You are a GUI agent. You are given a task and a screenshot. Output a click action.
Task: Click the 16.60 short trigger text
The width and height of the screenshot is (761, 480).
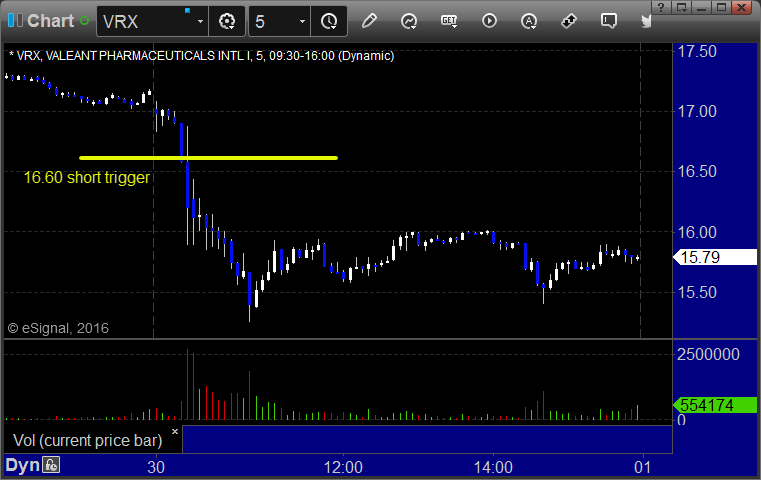tap(86, 178)
